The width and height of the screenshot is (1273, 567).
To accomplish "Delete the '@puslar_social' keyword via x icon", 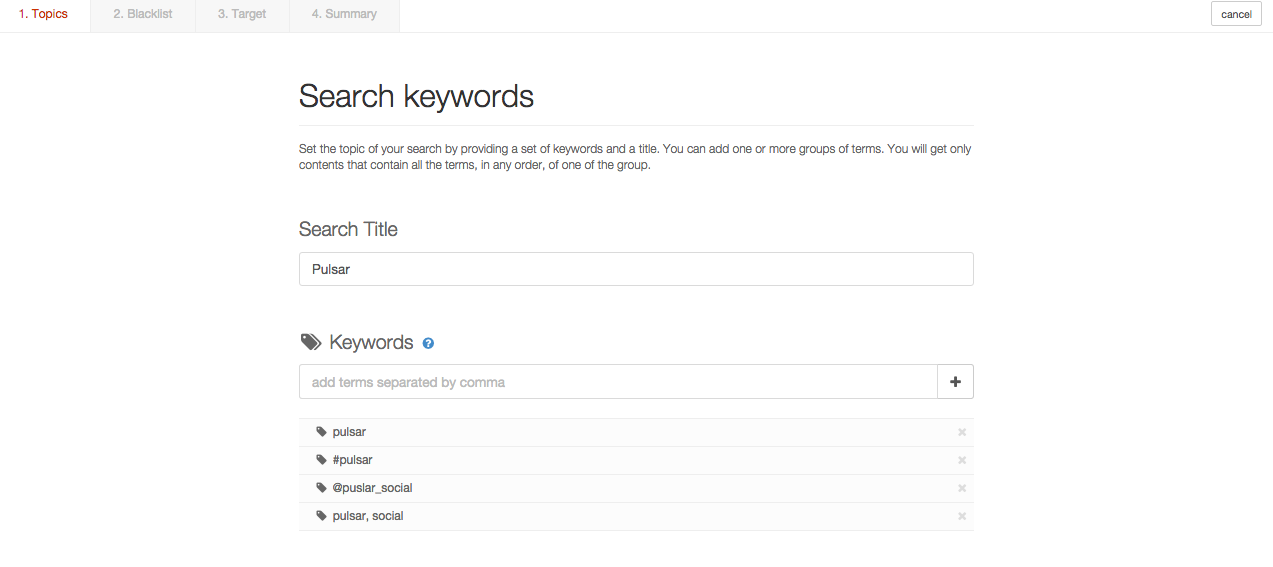I will point(962,488).
